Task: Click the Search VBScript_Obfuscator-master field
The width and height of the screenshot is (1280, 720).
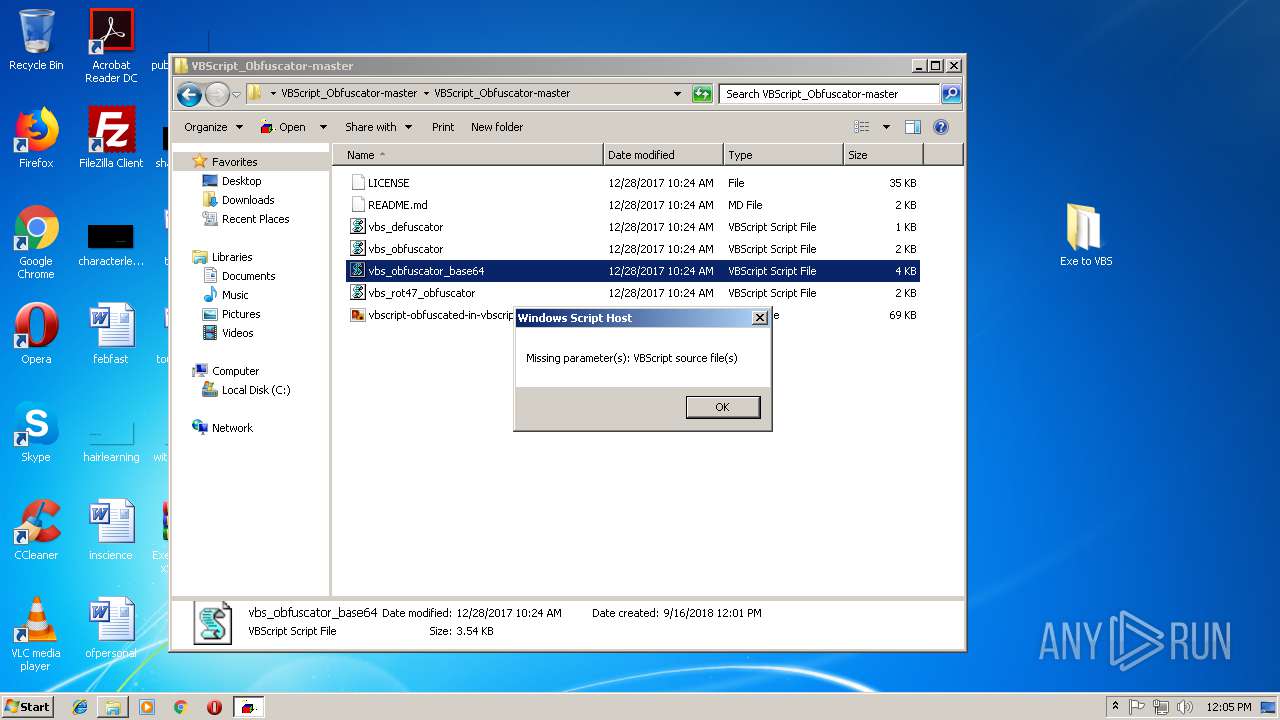Action: coord(829,94)
